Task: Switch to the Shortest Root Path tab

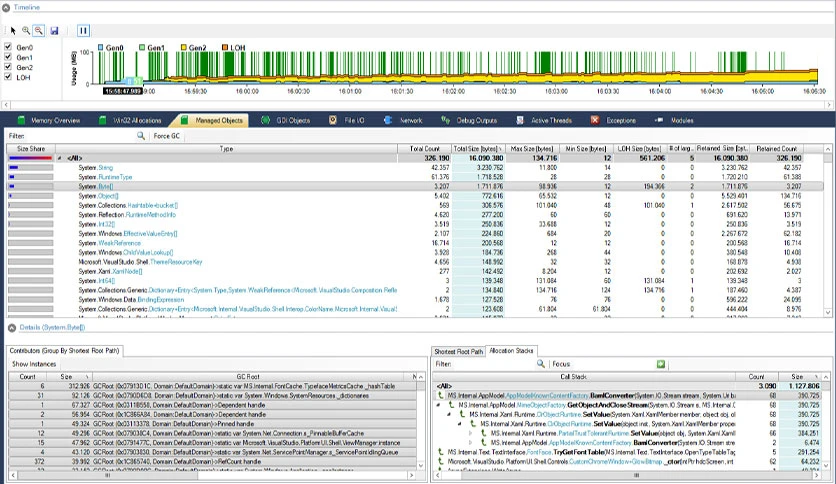Action: (458, 352)
